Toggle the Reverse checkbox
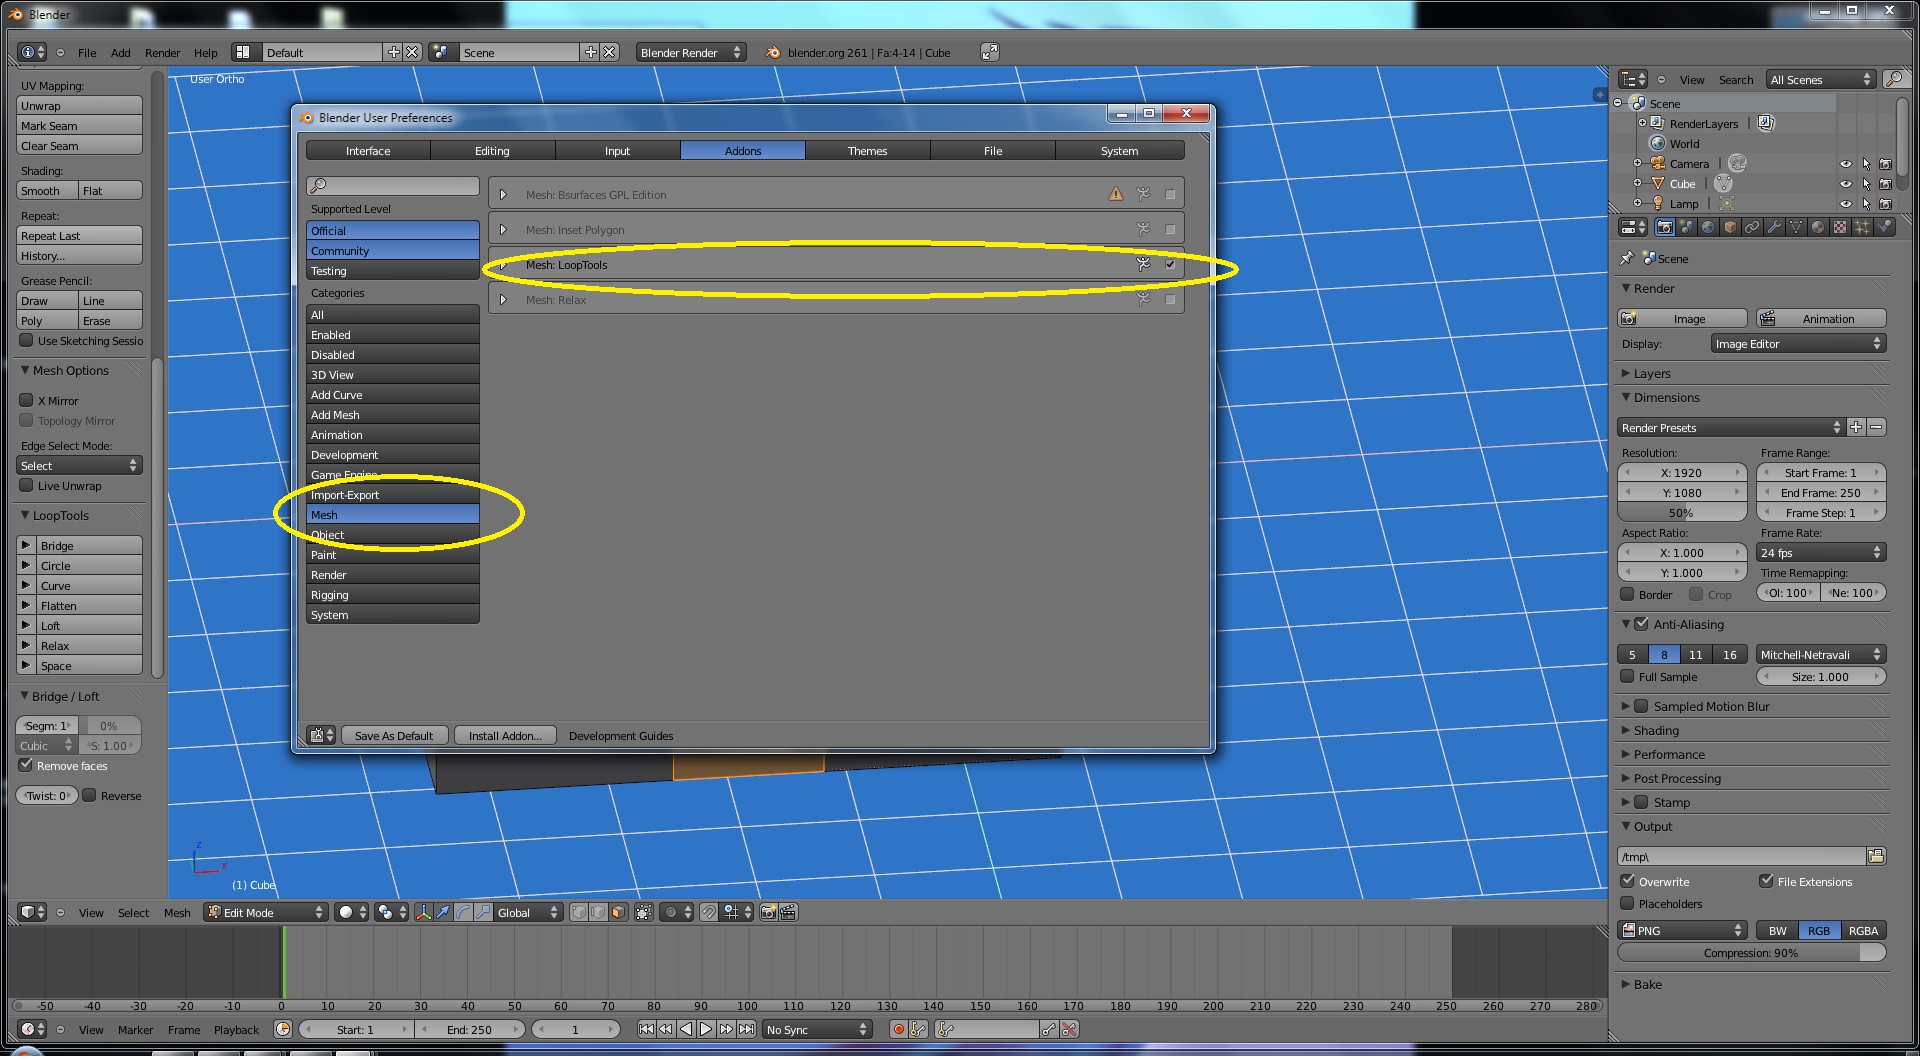The width and height of the screenshot is (1924, 1060). [89, 797]
